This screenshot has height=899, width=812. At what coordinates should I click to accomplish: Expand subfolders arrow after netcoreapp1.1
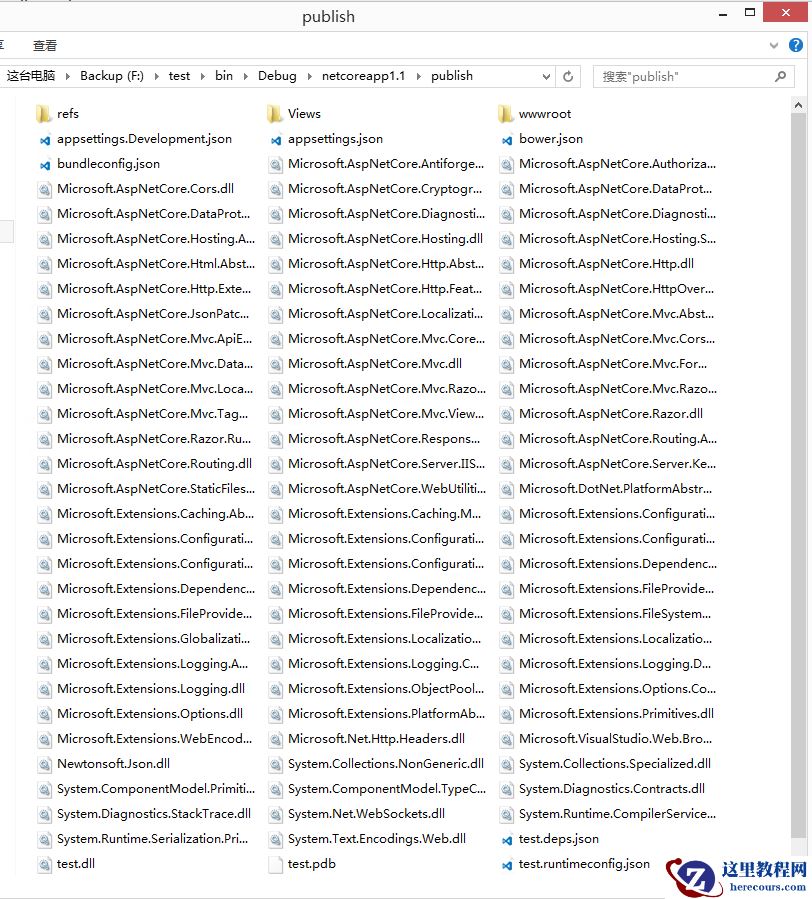(419, 76)
